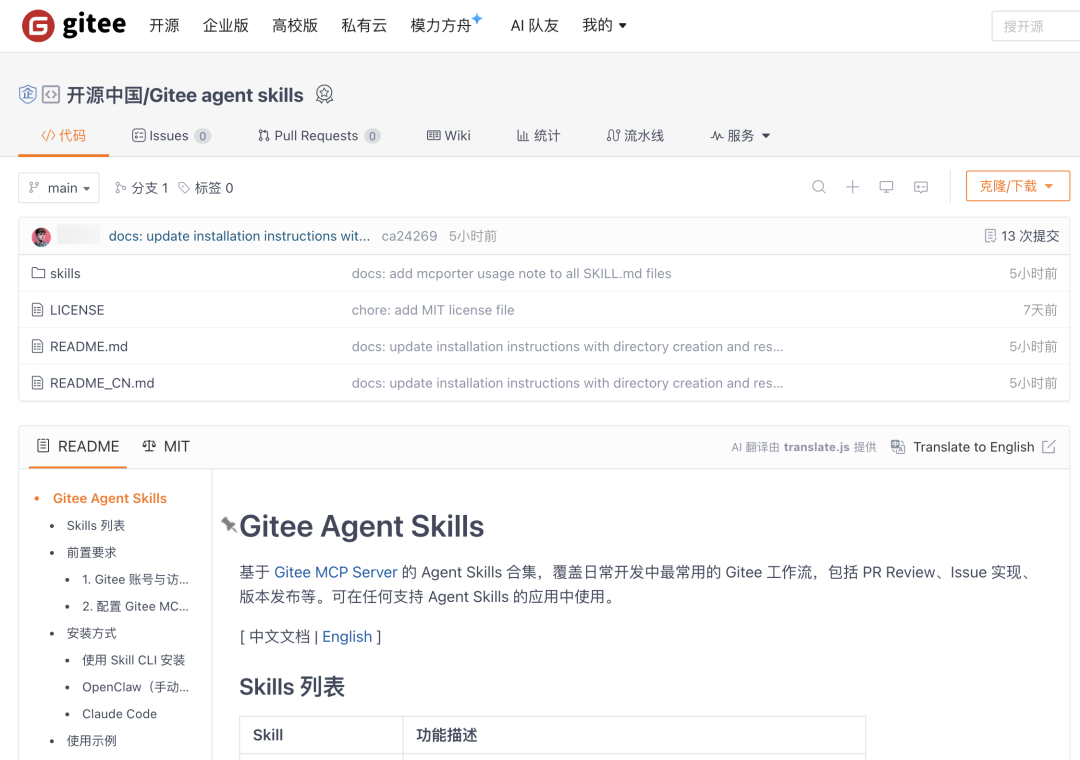Select the MIT license tab

tap(165, 446)
